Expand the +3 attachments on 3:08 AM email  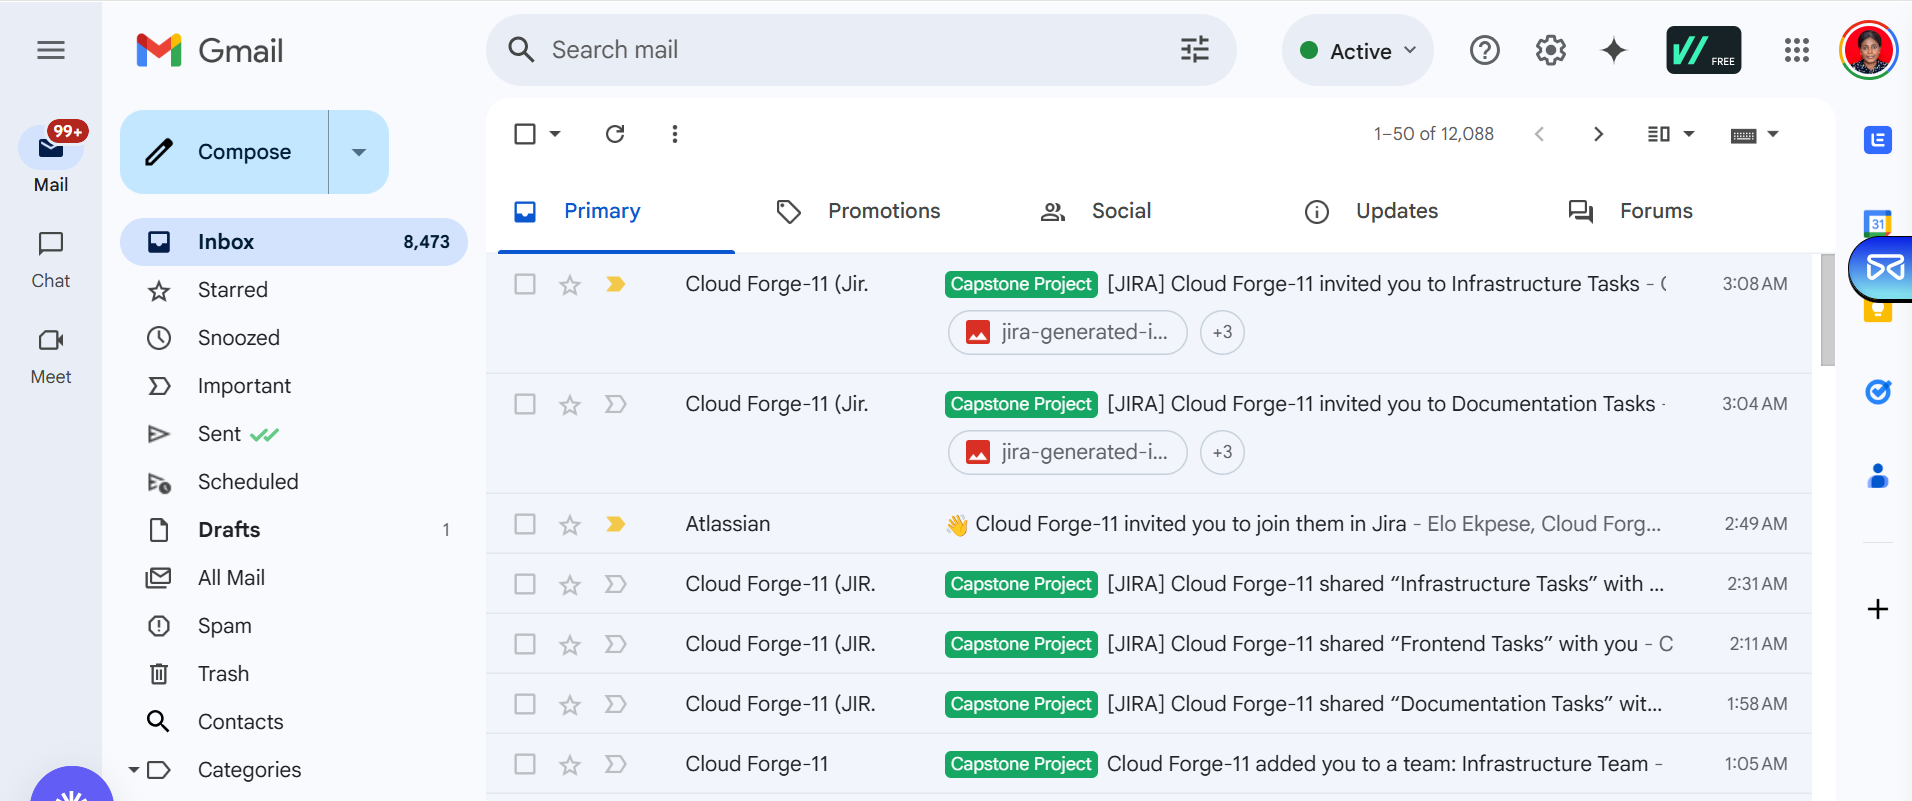(x=1222, y=332)
